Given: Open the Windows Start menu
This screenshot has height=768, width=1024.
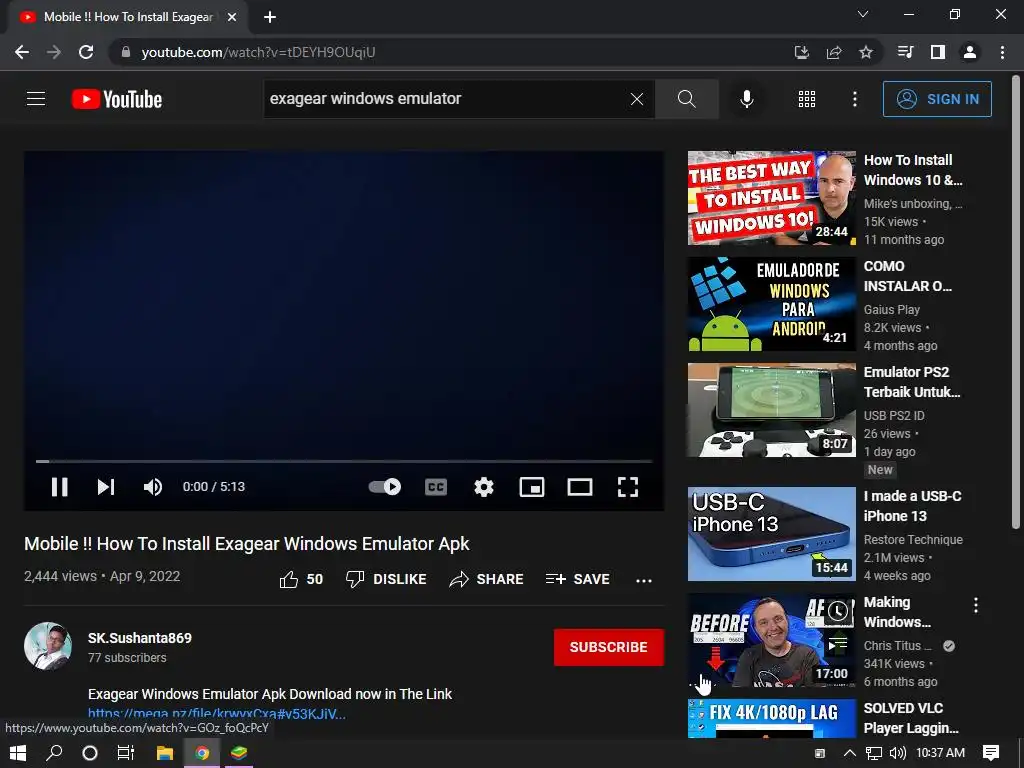Looking at the screenshot, I should 18,753.
